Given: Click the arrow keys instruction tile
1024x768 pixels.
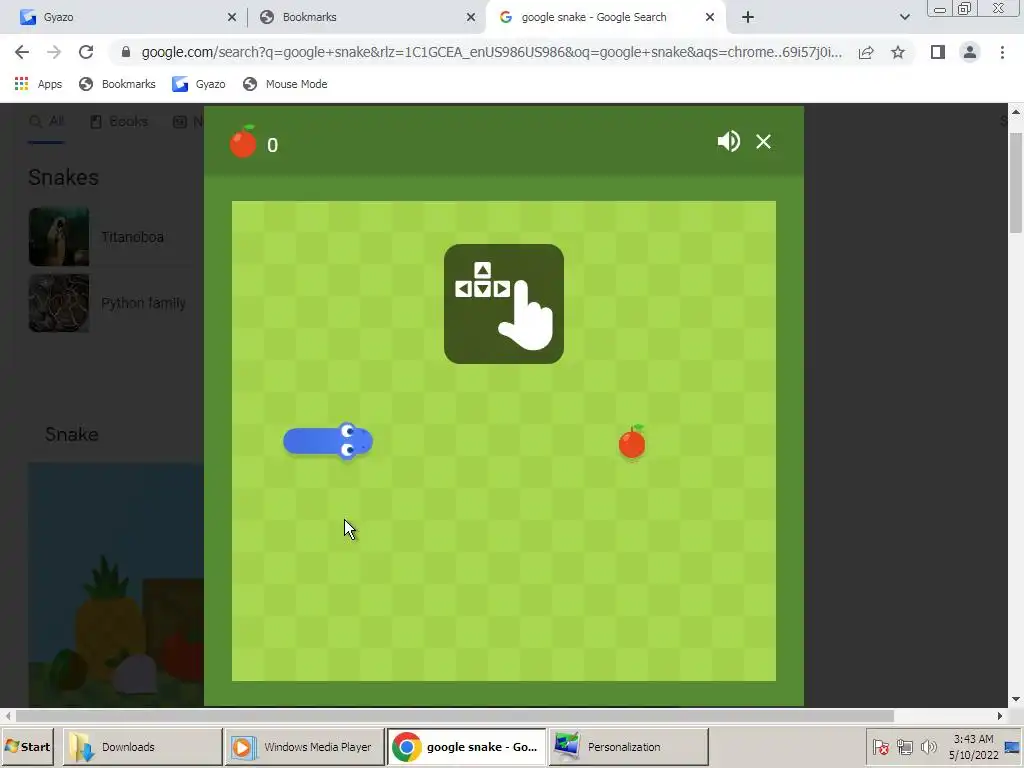Looking at the screenshot, I should click(x=504, y=304).
